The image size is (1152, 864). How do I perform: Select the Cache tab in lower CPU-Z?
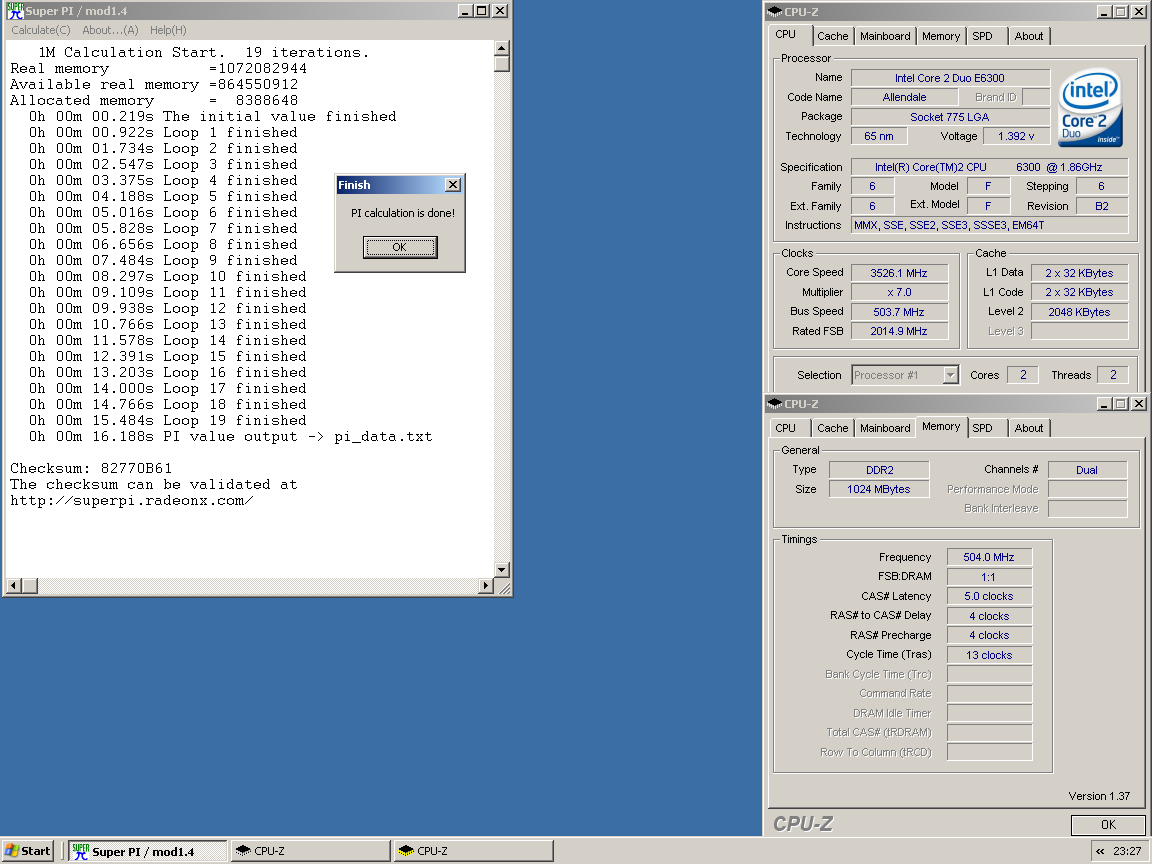point(832,428)
